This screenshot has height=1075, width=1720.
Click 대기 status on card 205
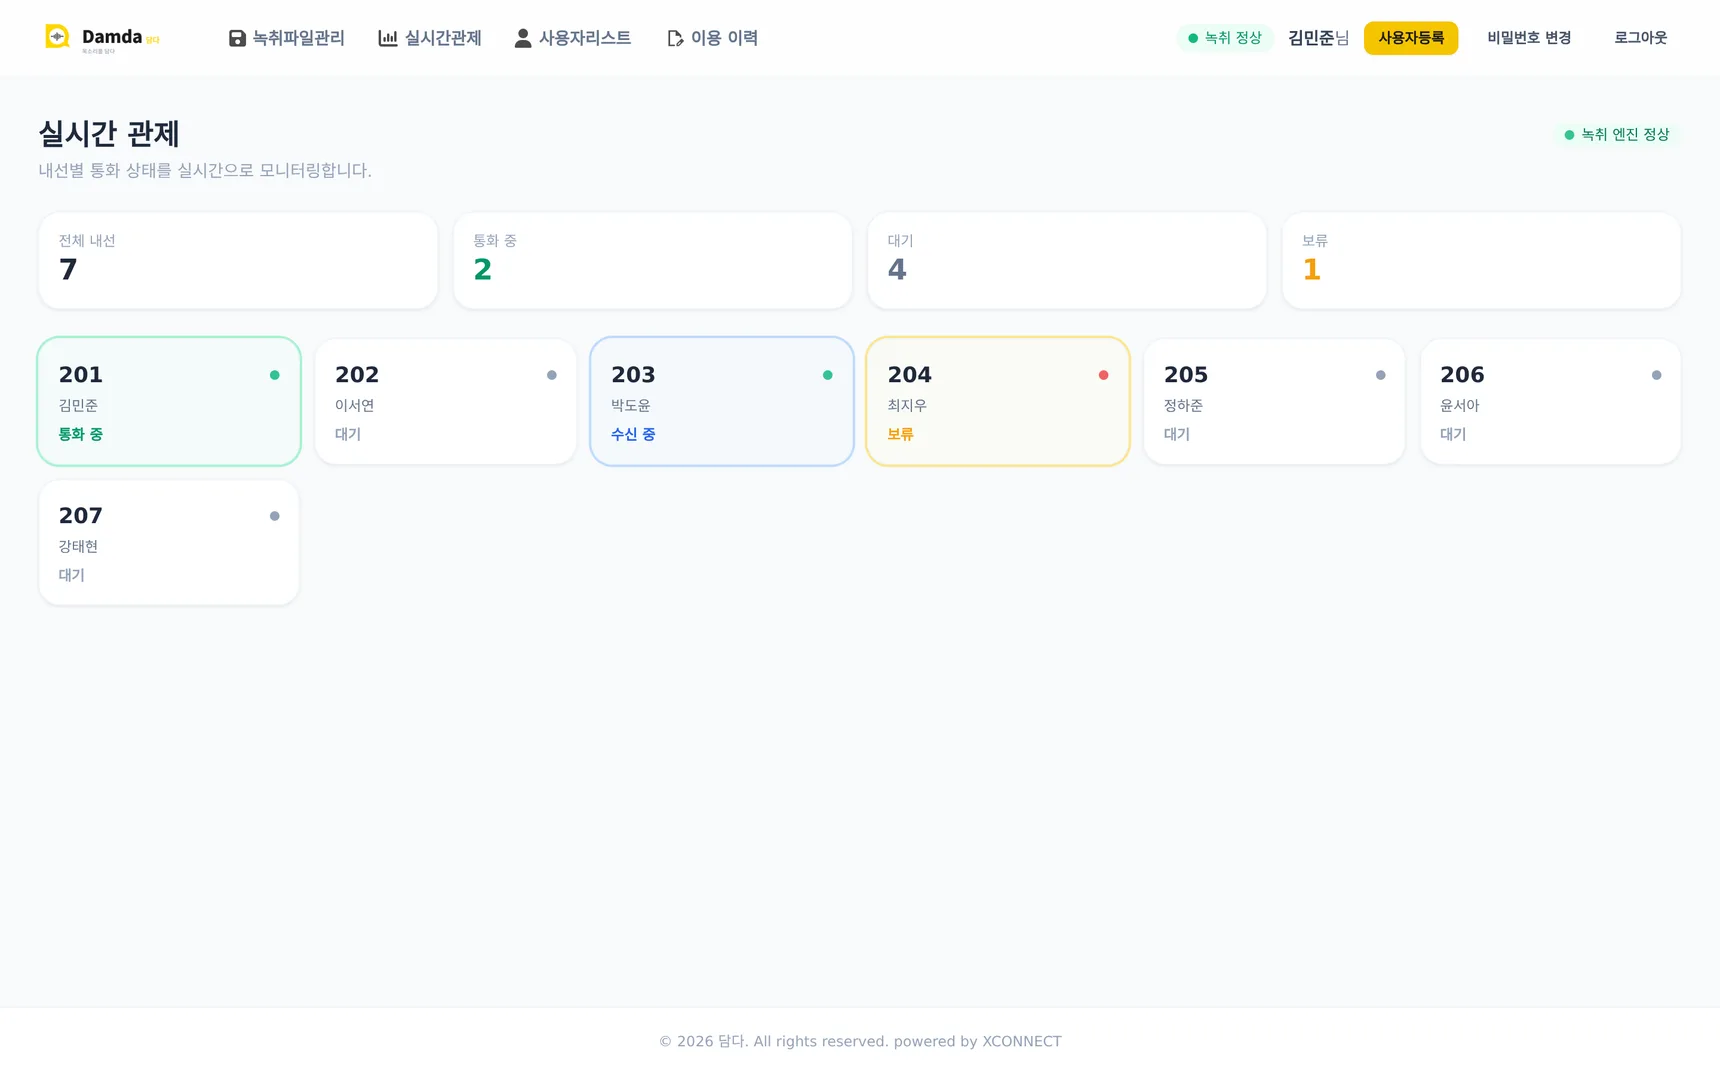(x=1177, y=435)
